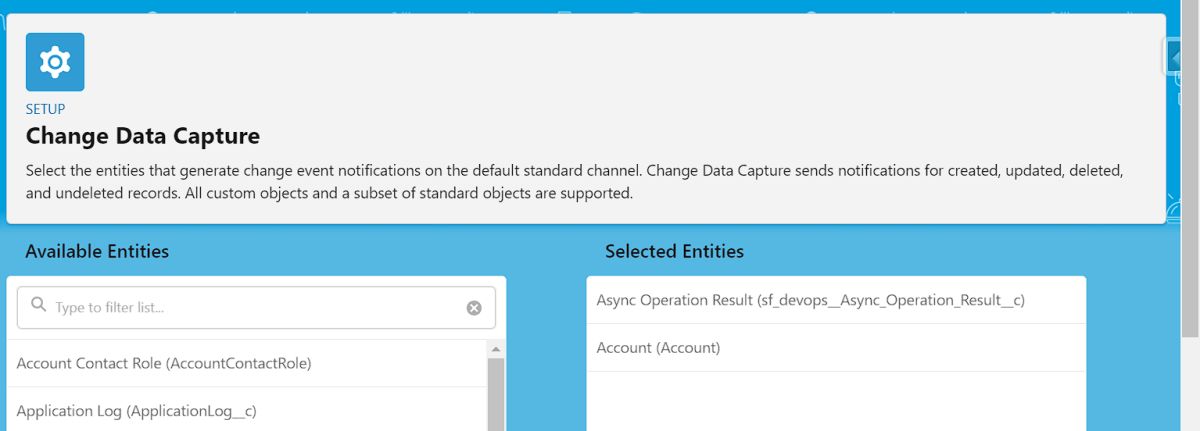Click the Available Entities scroll up arrow
Viewport: 1200px width, 431px height.
[495, 349]
